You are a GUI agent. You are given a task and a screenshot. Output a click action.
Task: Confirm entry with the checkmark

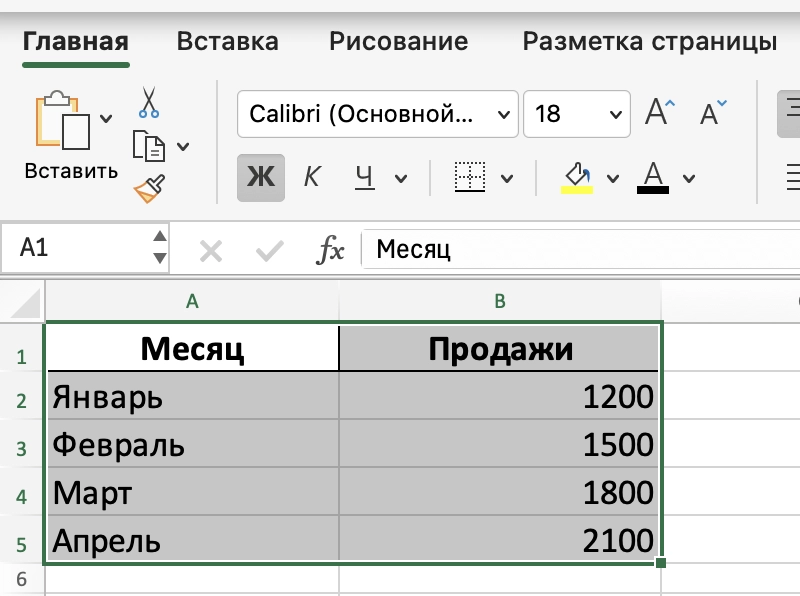click(x=266, y=249)
